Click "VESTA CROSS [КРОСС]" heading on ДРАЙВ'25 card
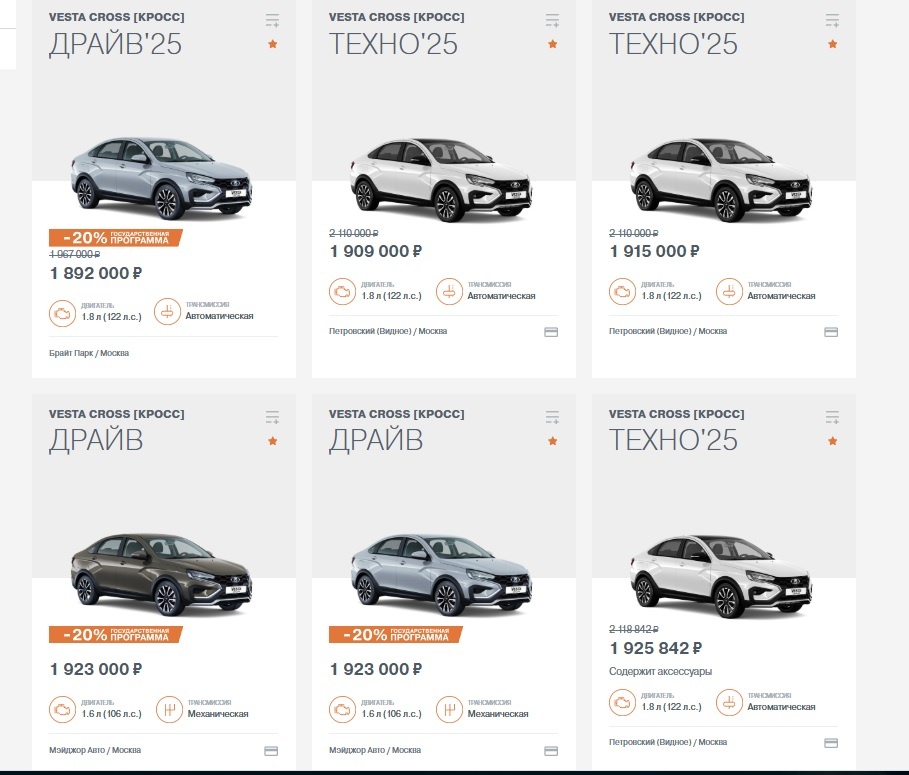Screen dimensions: 909x775 pos(117,17)
